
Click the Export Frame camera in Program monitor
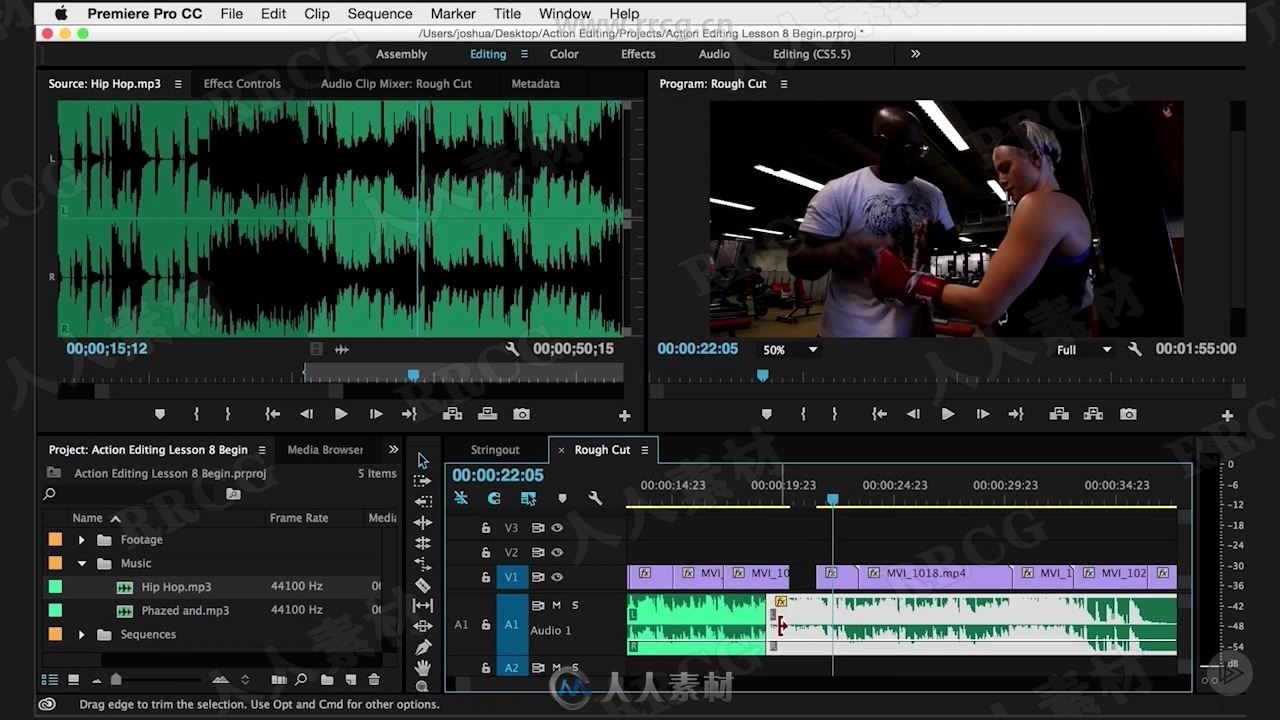coord(1128,414)
